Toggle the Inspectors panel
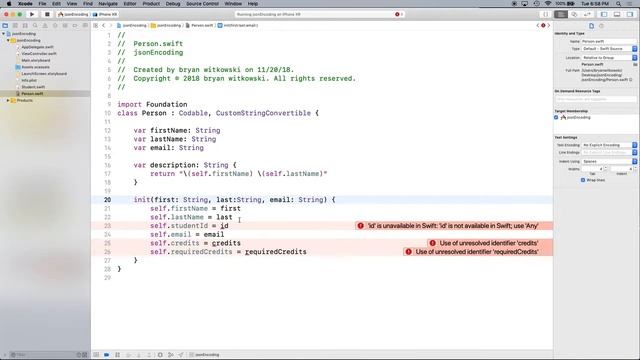 coord(630,14)
